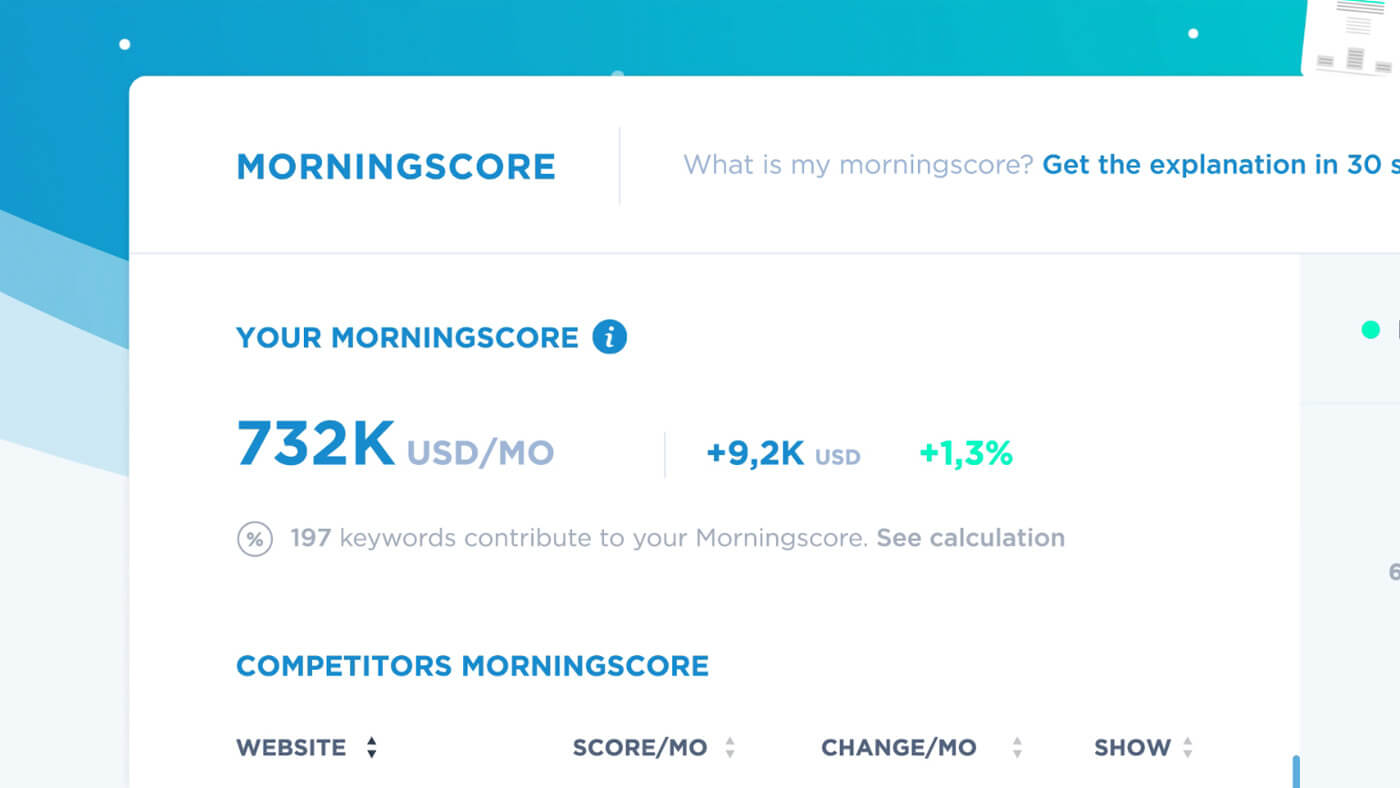This screenshot has height=788, width=1400.
Task: Click the sort arrows next to Show
Action: (x=1188, y=747)
